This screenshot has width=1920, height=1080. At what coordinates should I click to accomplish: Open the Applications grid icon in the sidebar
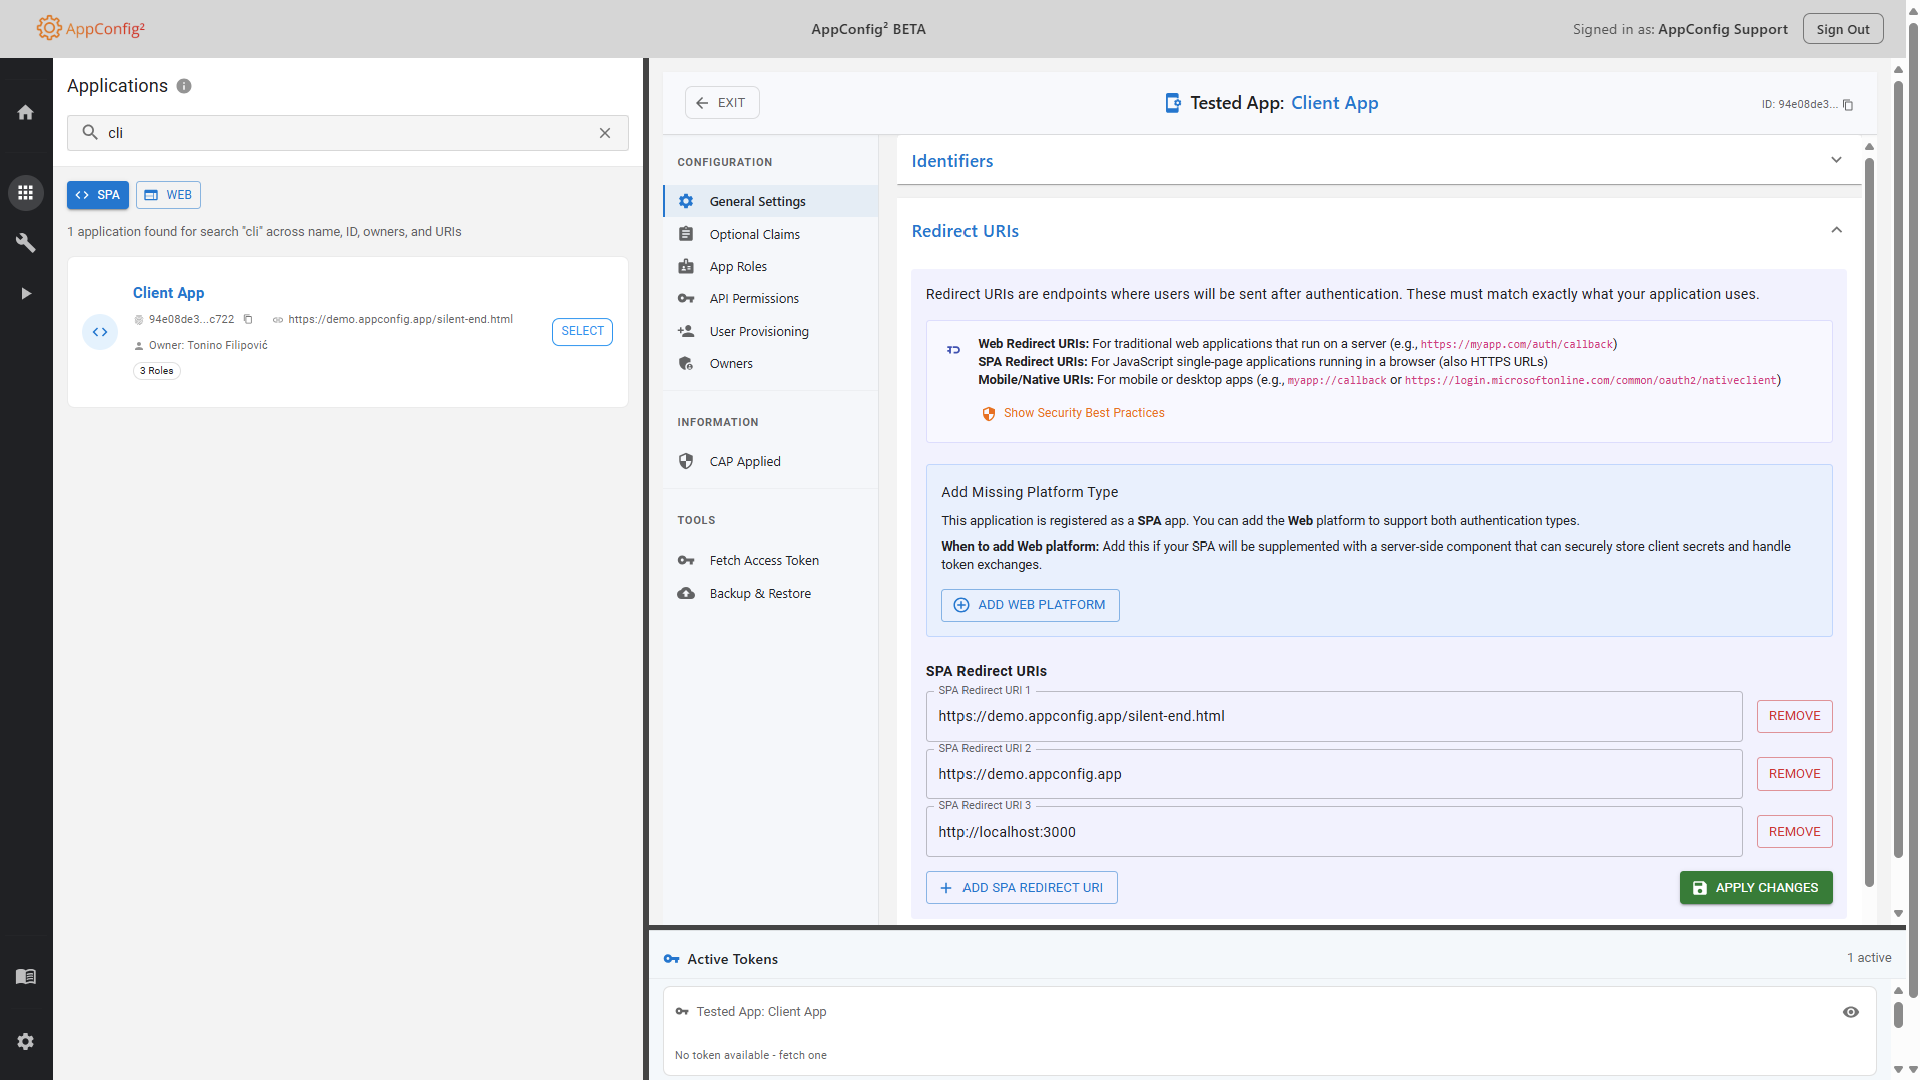pos(26,193)
